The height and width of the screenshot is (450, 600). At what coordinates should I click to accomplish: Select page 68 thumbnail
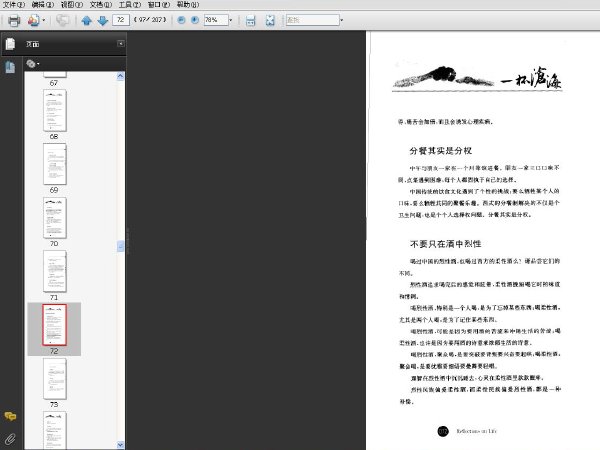pyautogui.click(x=55, y=111)
